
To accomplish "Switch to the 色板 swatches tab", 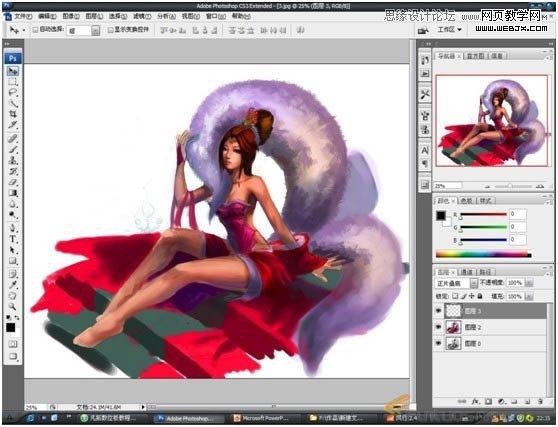I will 466,201.
